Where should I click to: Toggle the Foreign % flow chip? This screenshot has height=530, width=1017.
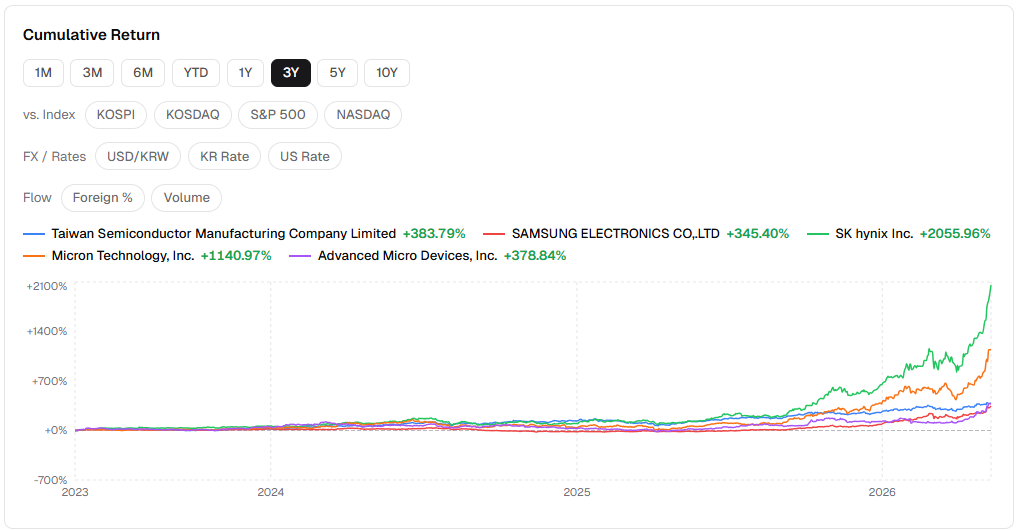click(102, 198)
